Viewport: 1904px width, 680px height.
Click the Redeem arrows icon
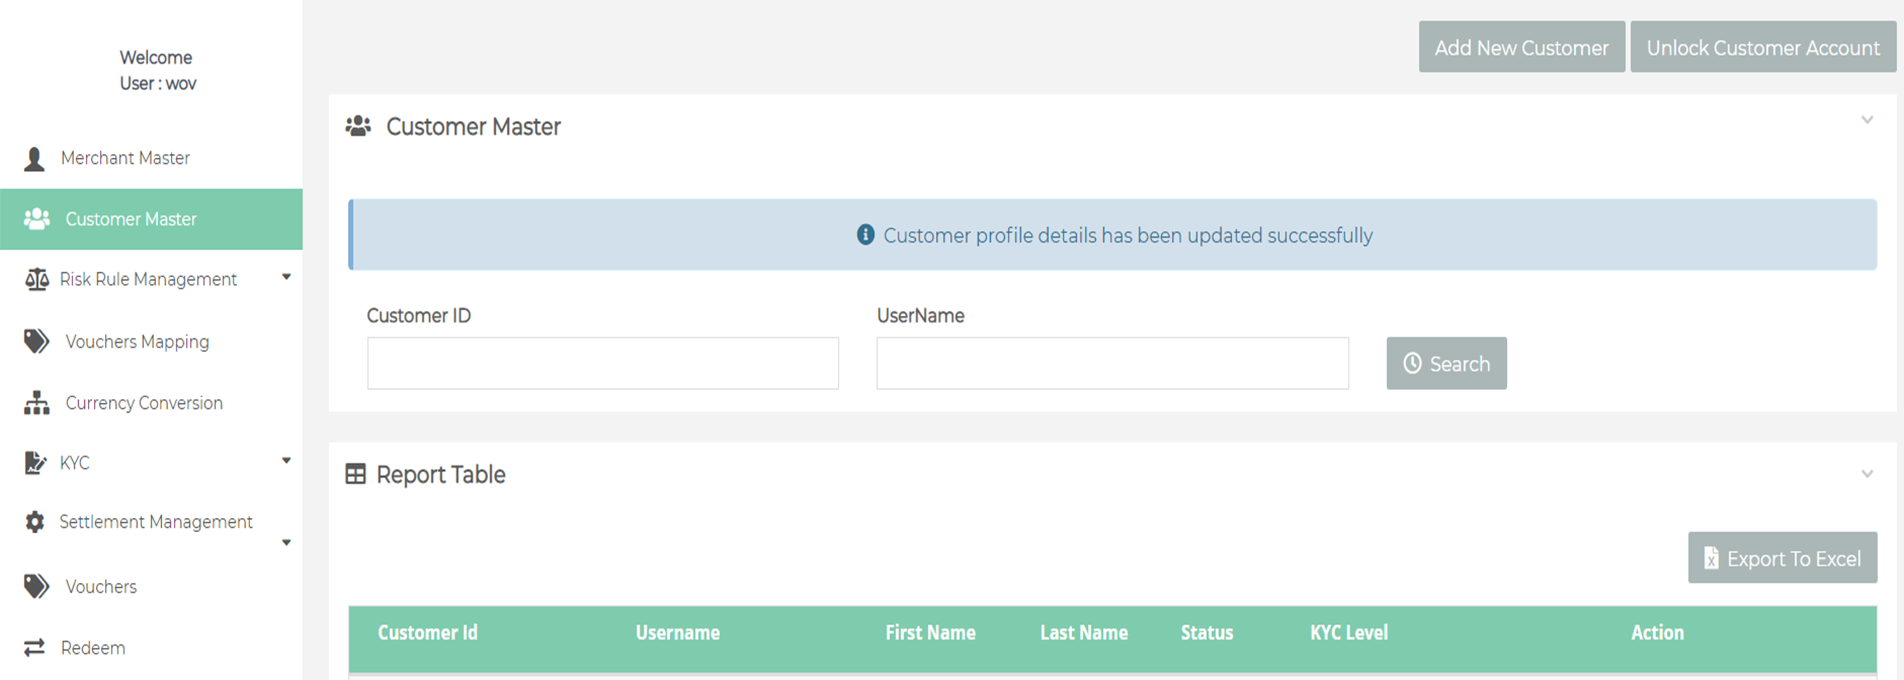pos(35,648)
